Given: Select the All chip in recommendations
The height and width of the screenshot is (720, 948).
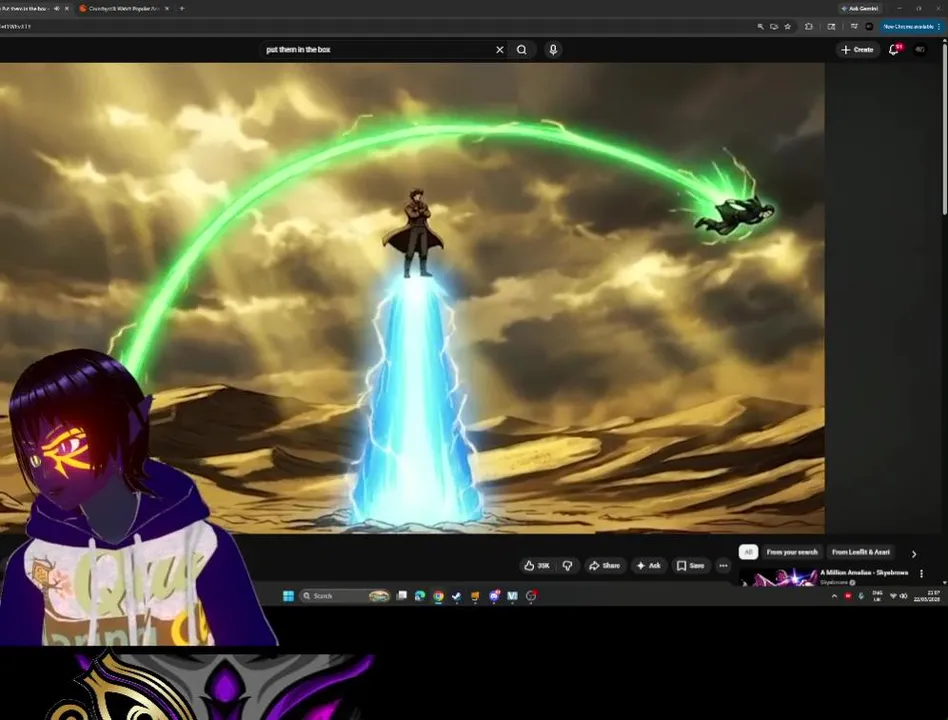Looking at the screenshot, I should 748,552.
